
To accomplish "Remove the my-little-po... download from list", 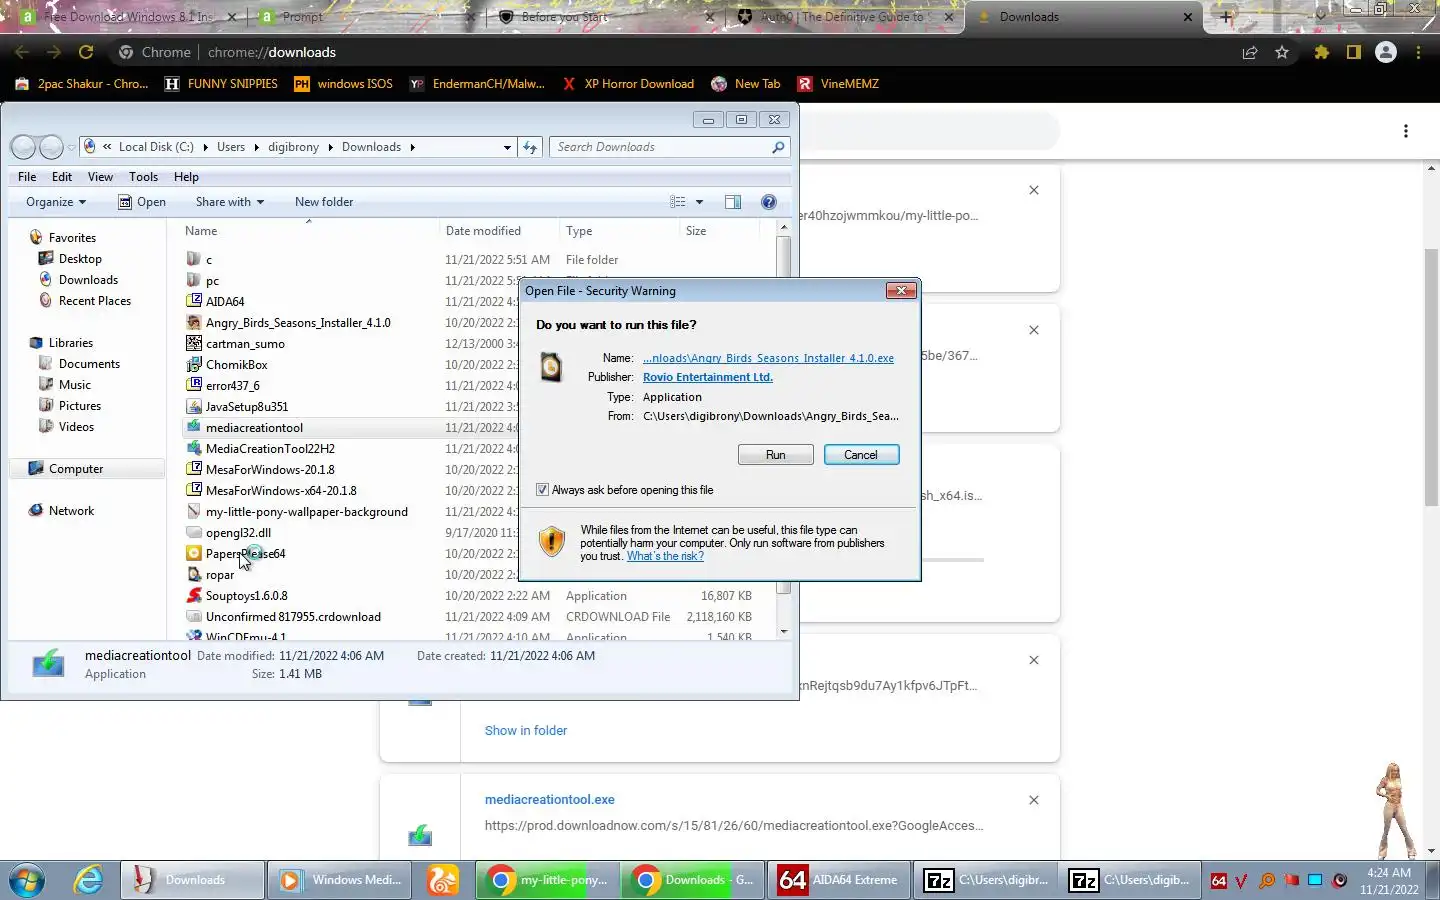I will (1034, 190).
